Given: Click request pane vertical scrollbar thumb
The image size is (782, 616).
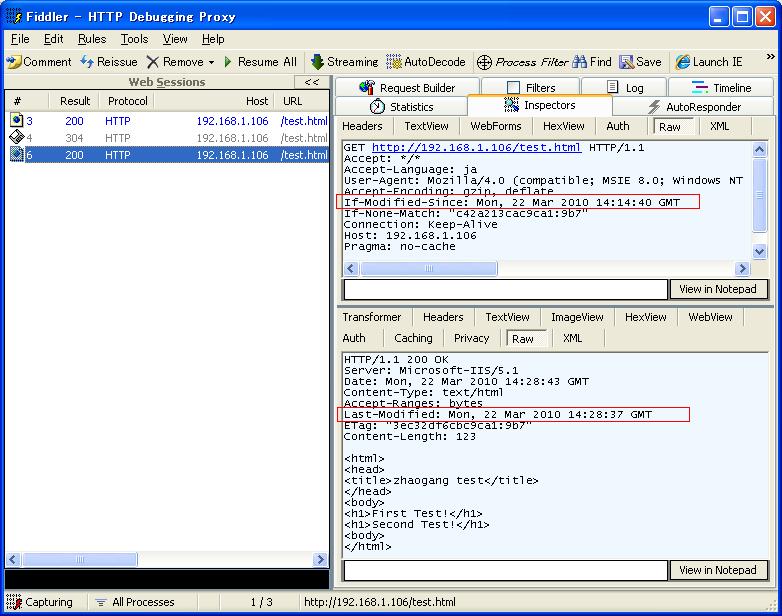Looking at the screenshot, I should tap(759, 195).
